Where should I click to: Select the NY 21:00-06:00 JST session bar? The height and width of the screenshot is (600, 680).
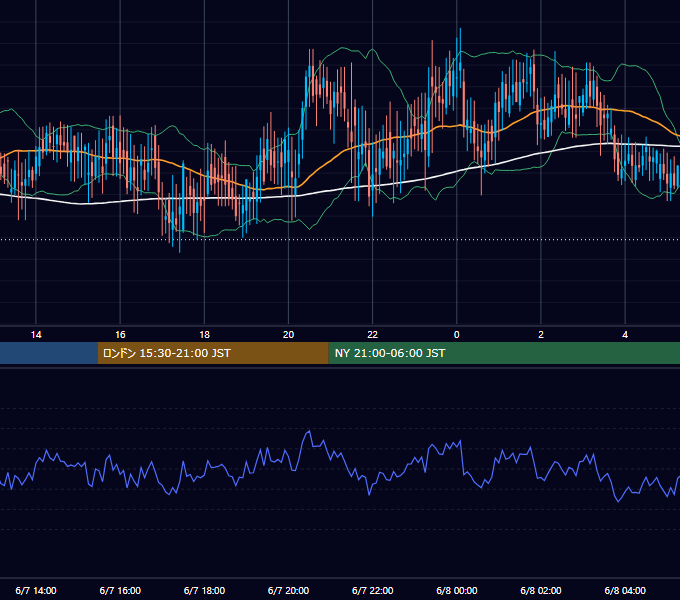click(504, 353)
